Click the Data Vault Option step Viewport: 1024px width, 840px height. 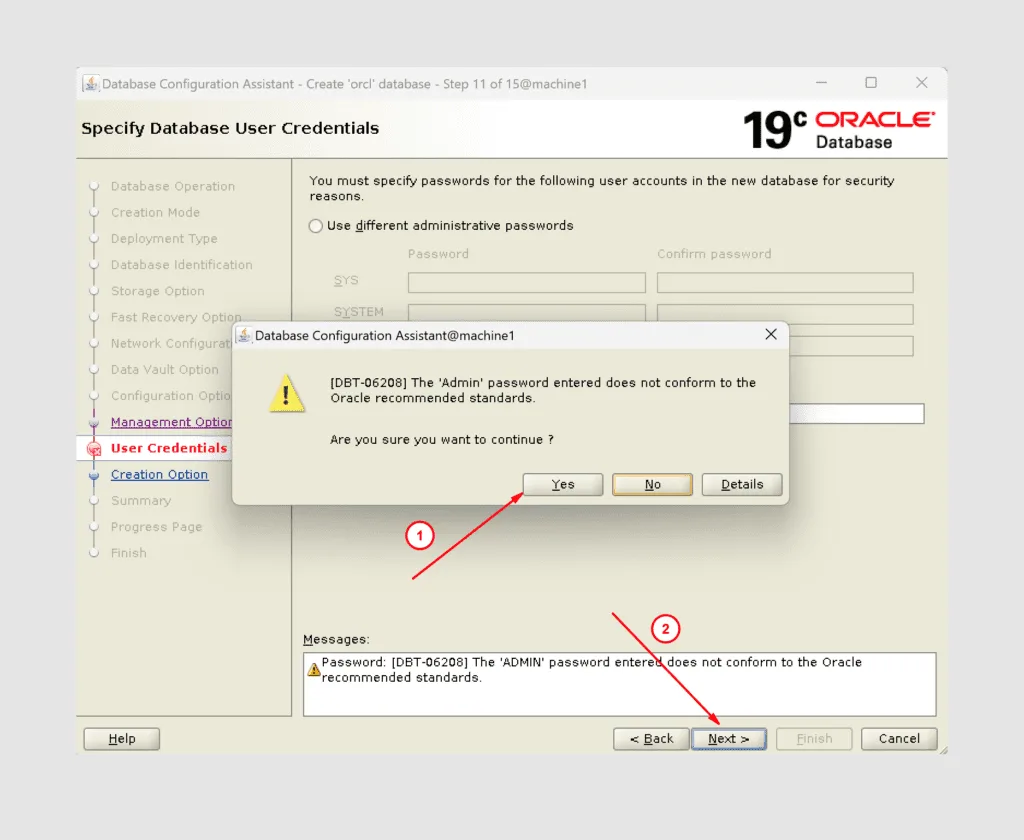pyautogui.click(x=165, y=369)
